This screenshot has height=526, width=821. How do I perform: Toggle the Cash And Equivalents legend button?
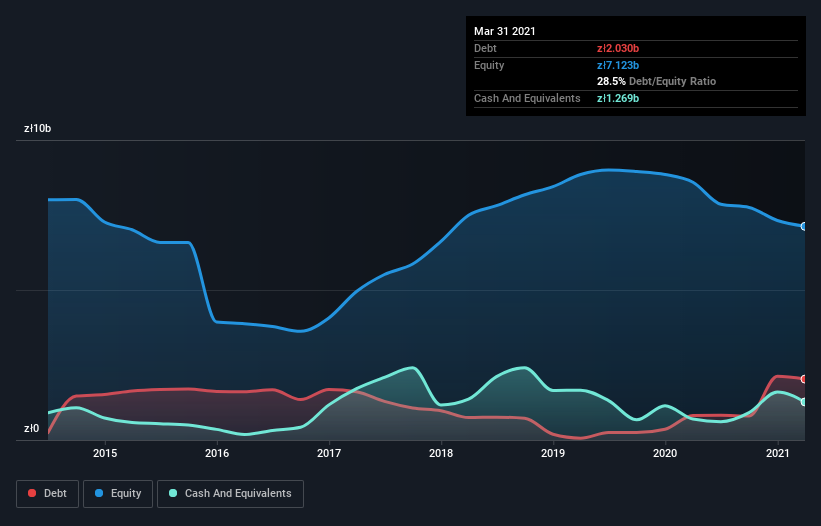coord(230,494)
